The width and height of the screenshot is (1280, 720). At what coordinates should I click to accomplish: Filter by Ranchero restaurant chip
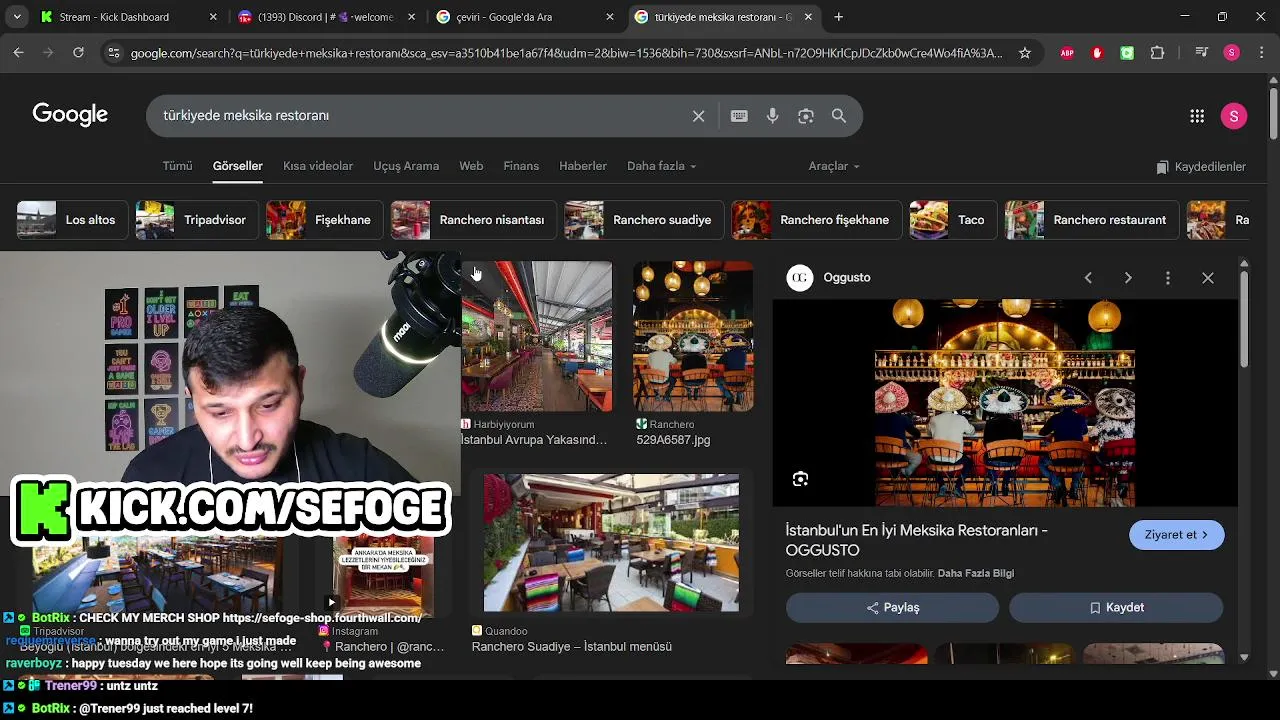(x=1090, y=220)
